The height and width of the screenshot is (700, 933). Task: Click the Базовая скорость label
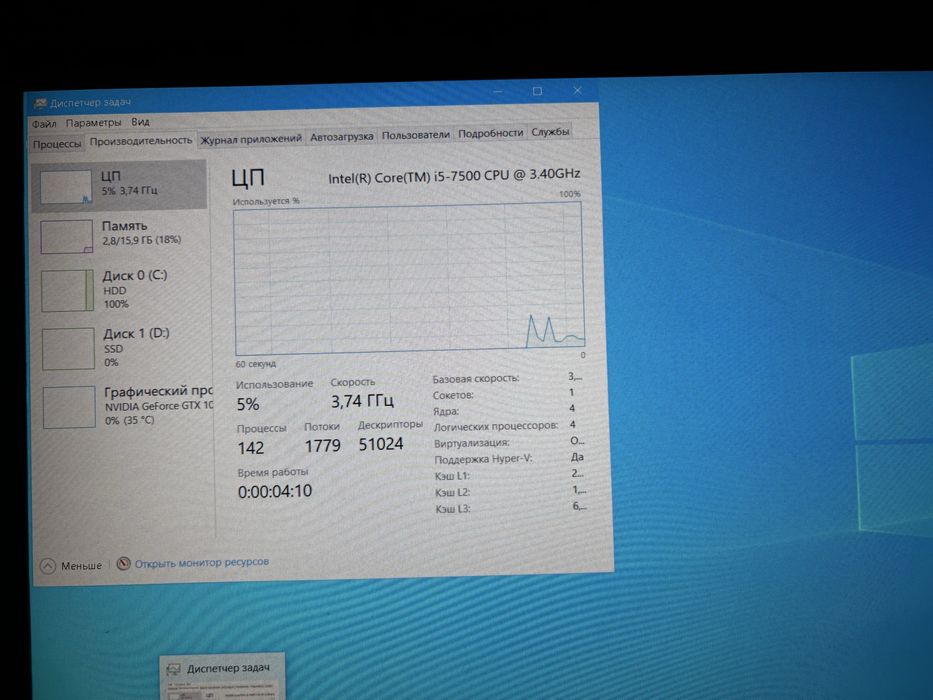pos(475,379)
